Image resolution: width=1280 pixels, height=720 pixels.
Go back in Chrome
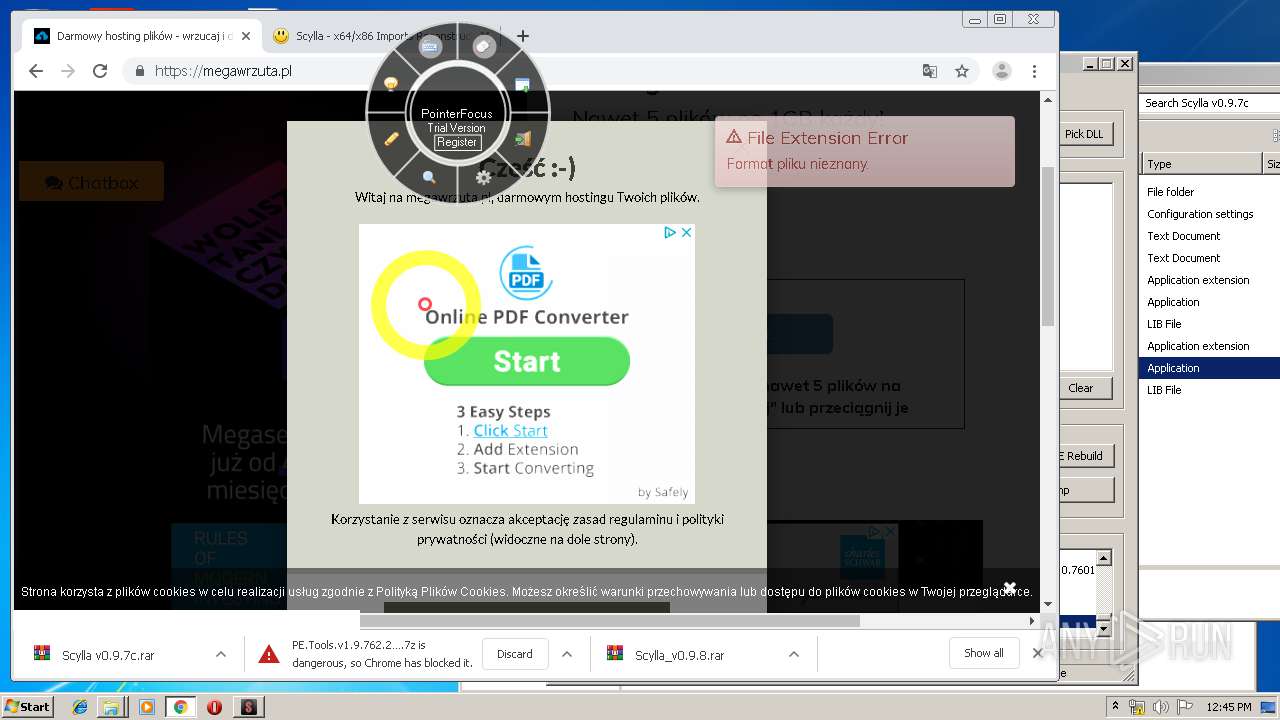pos(36,71)
